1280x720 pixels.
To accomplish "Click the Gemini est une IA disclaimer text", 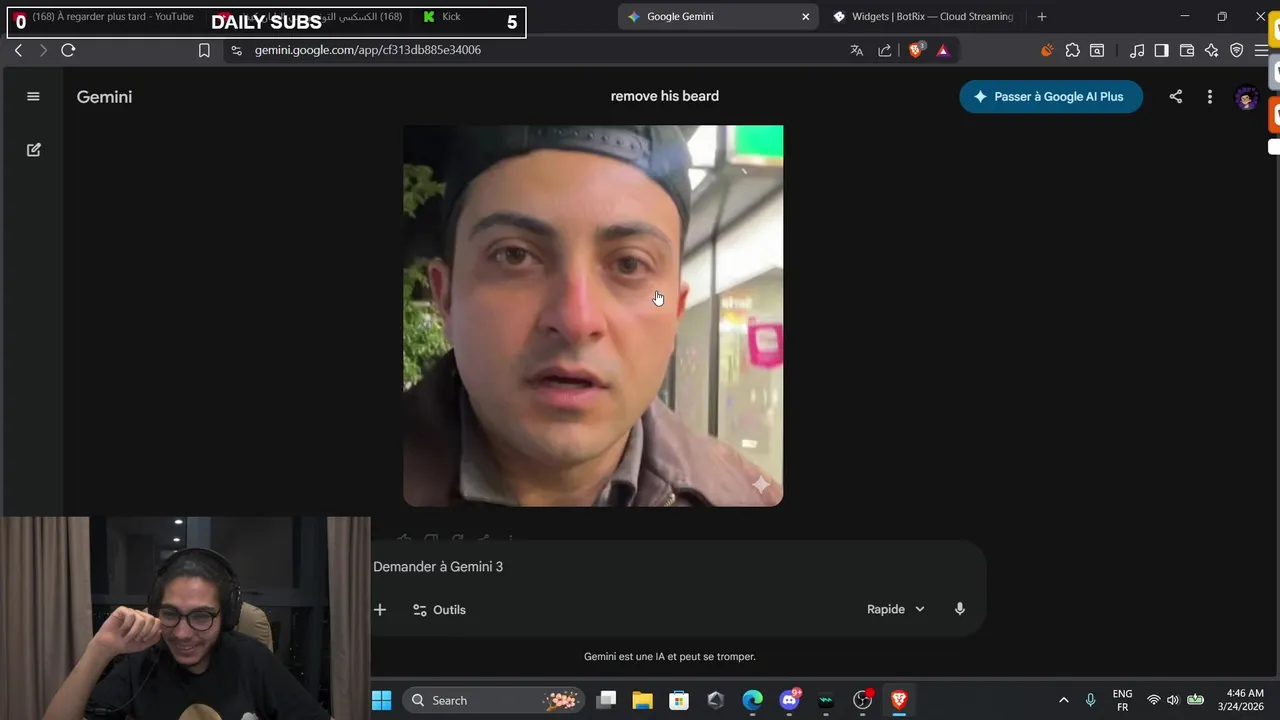I will 670,657.
